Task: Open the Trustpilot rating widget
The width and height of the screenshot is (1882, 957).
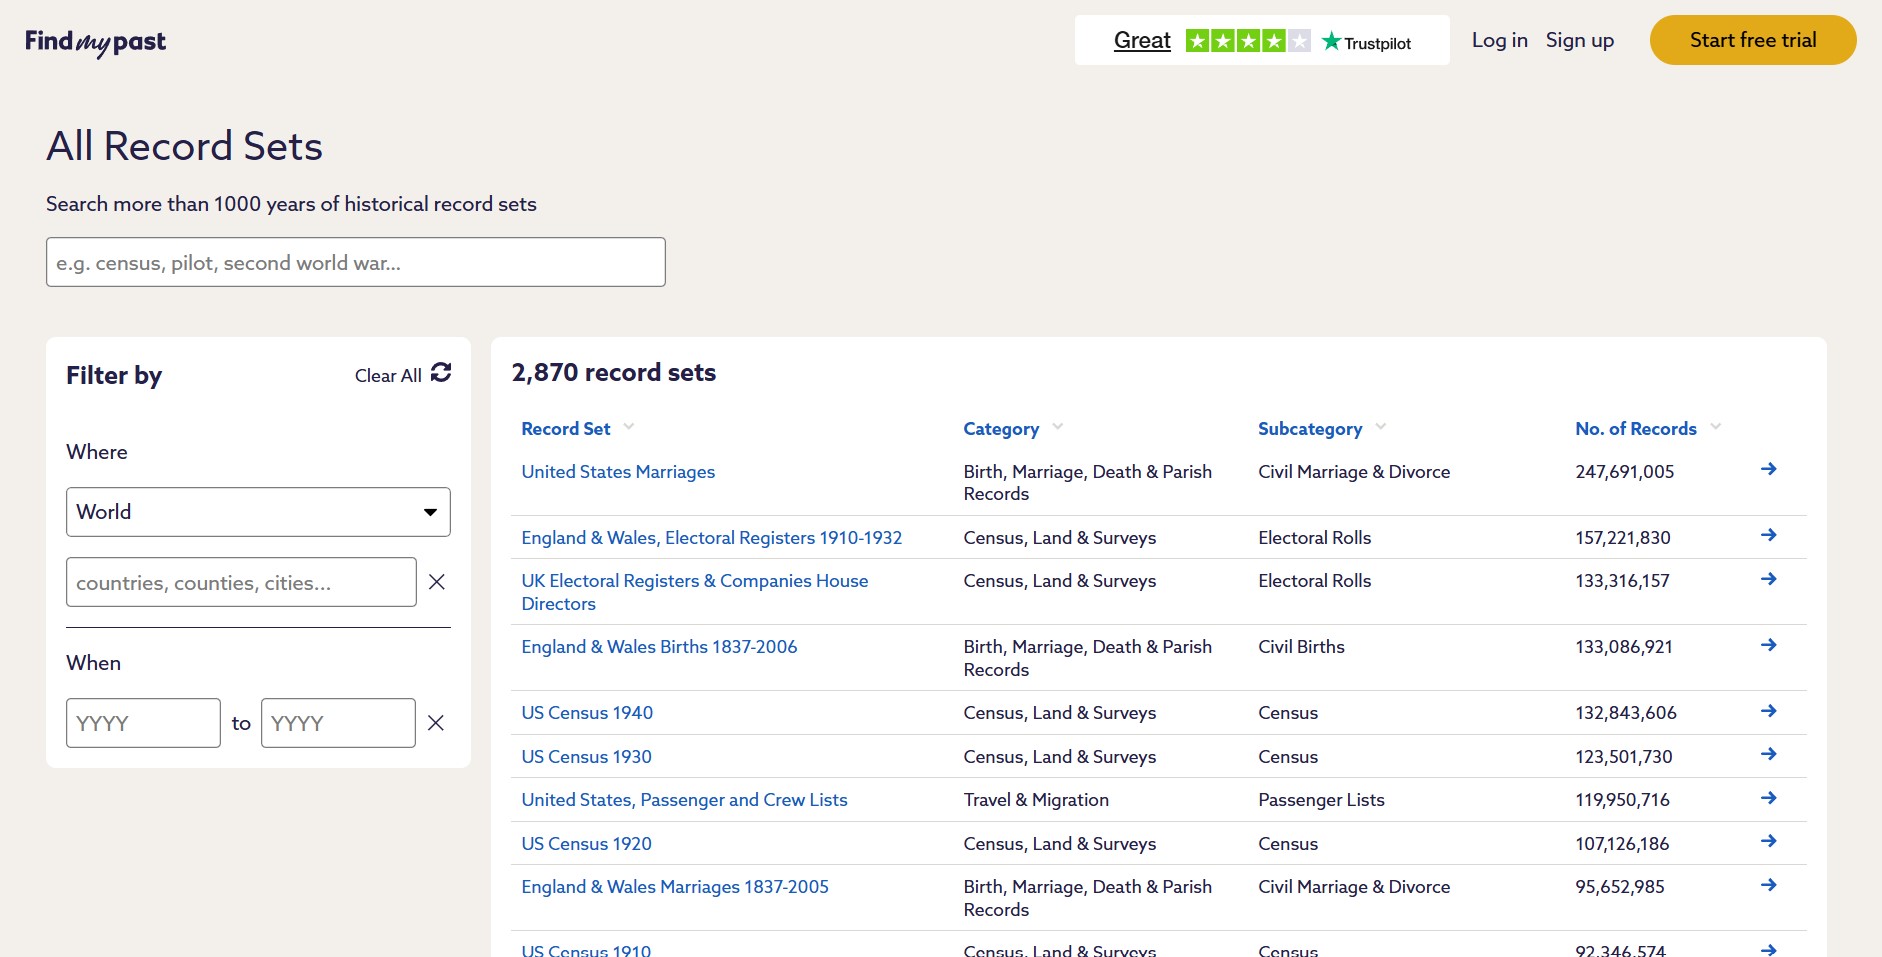Action: 1261,41
